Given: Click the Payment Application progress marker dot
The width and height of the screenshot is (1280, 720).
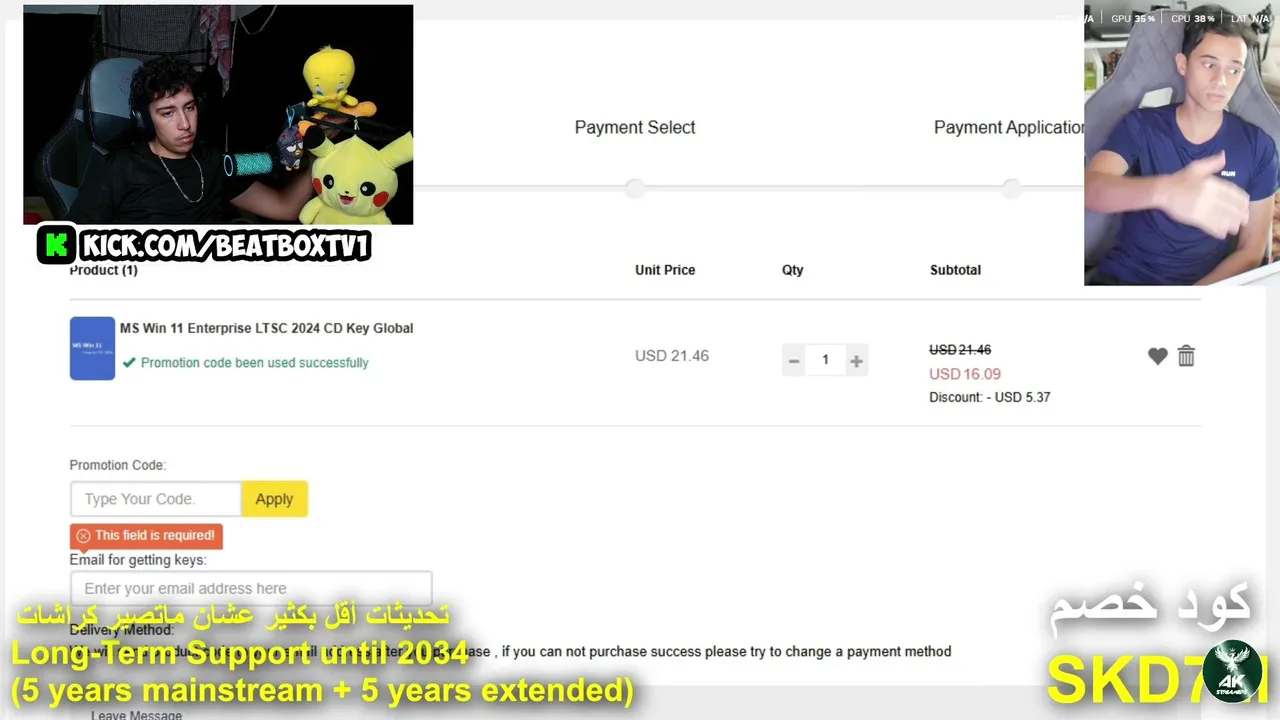Looking at the screenshot, I should pyautogui.click(x=1012, y=188).
